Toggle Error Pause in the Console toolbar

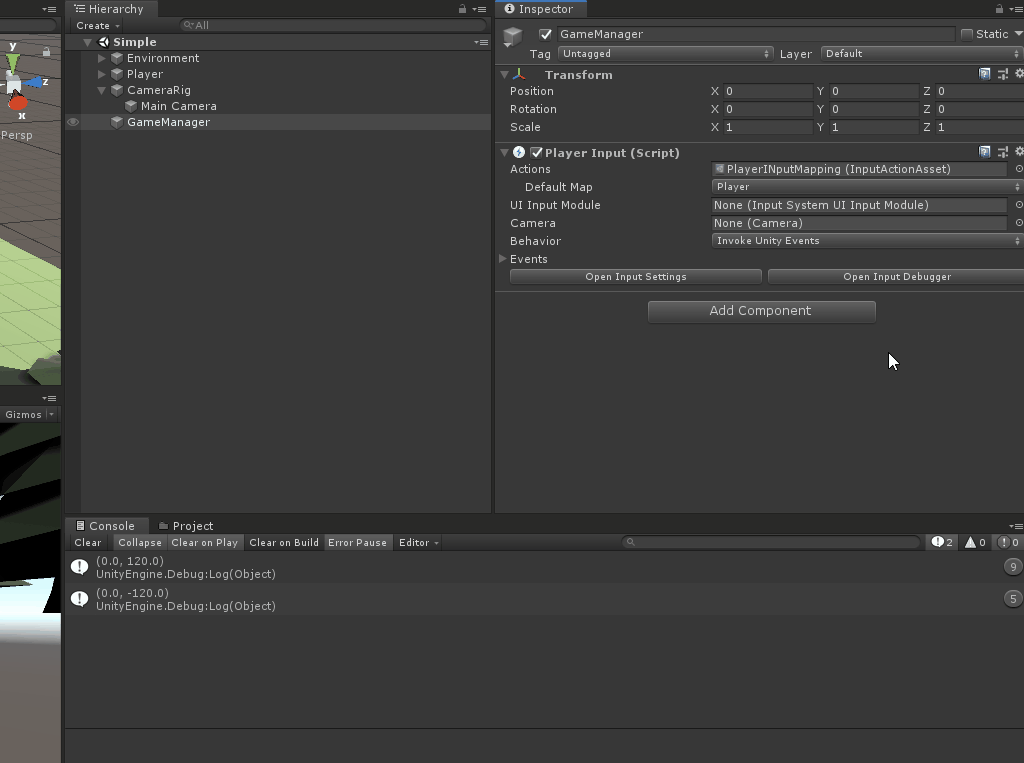357,542
